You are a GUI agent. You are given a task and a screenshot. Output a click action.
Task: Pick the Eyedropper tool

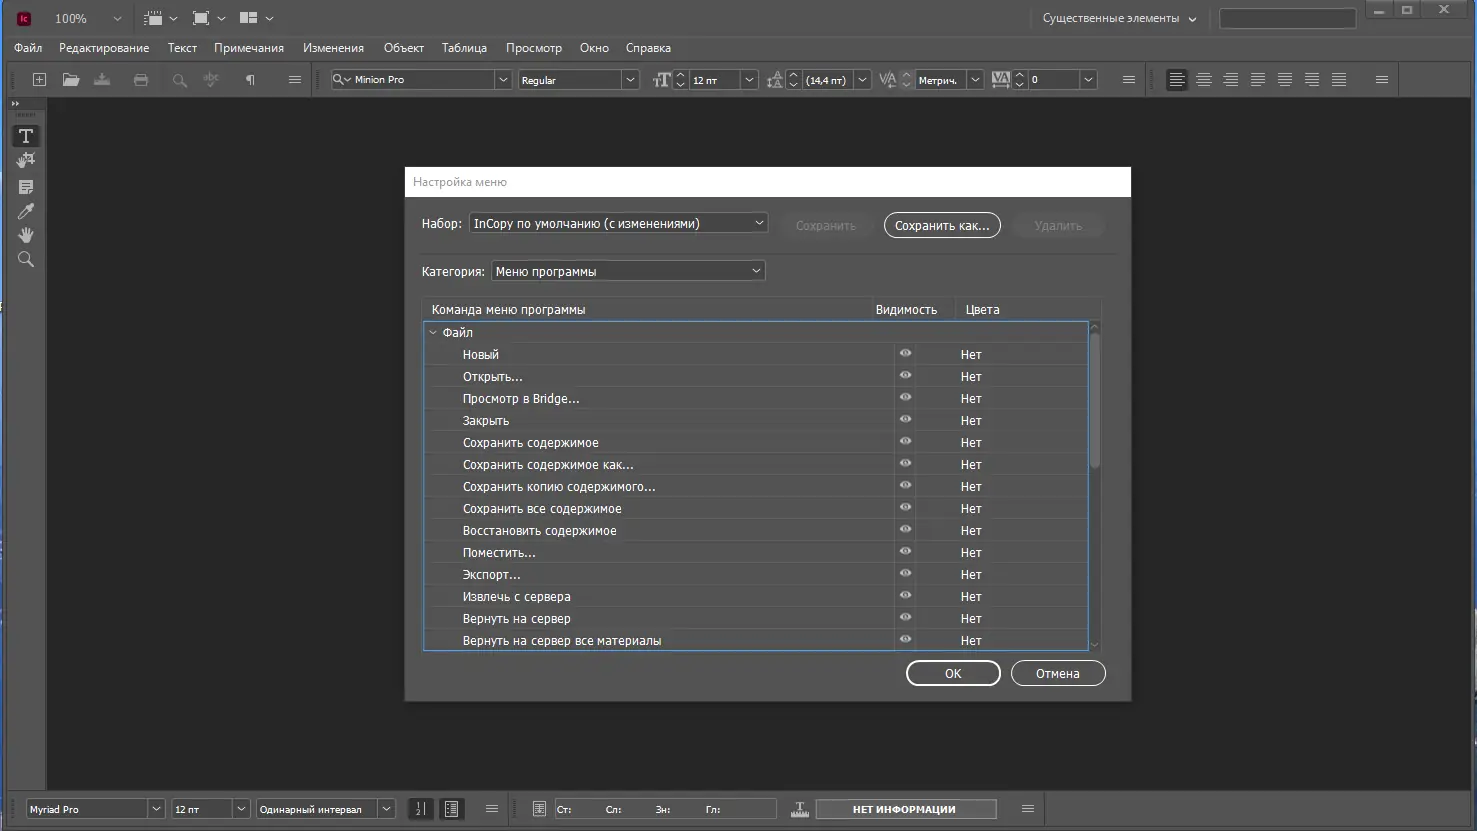26,211
